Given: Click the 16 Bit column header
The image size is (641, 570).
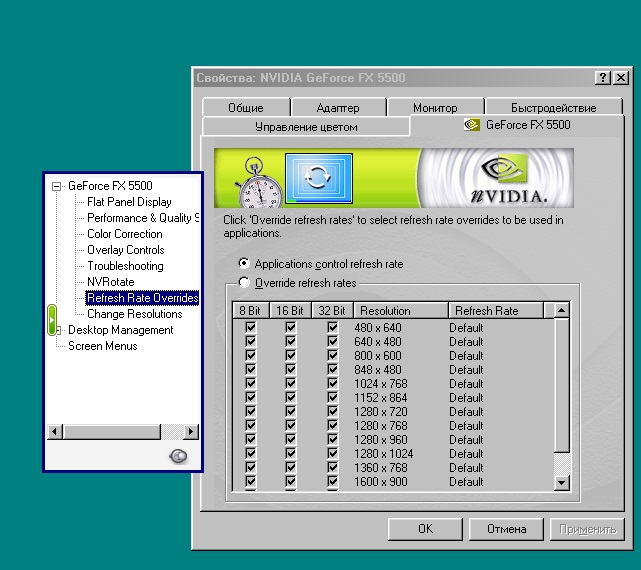Looking at the screenshot, I should [x=290, y=310].
